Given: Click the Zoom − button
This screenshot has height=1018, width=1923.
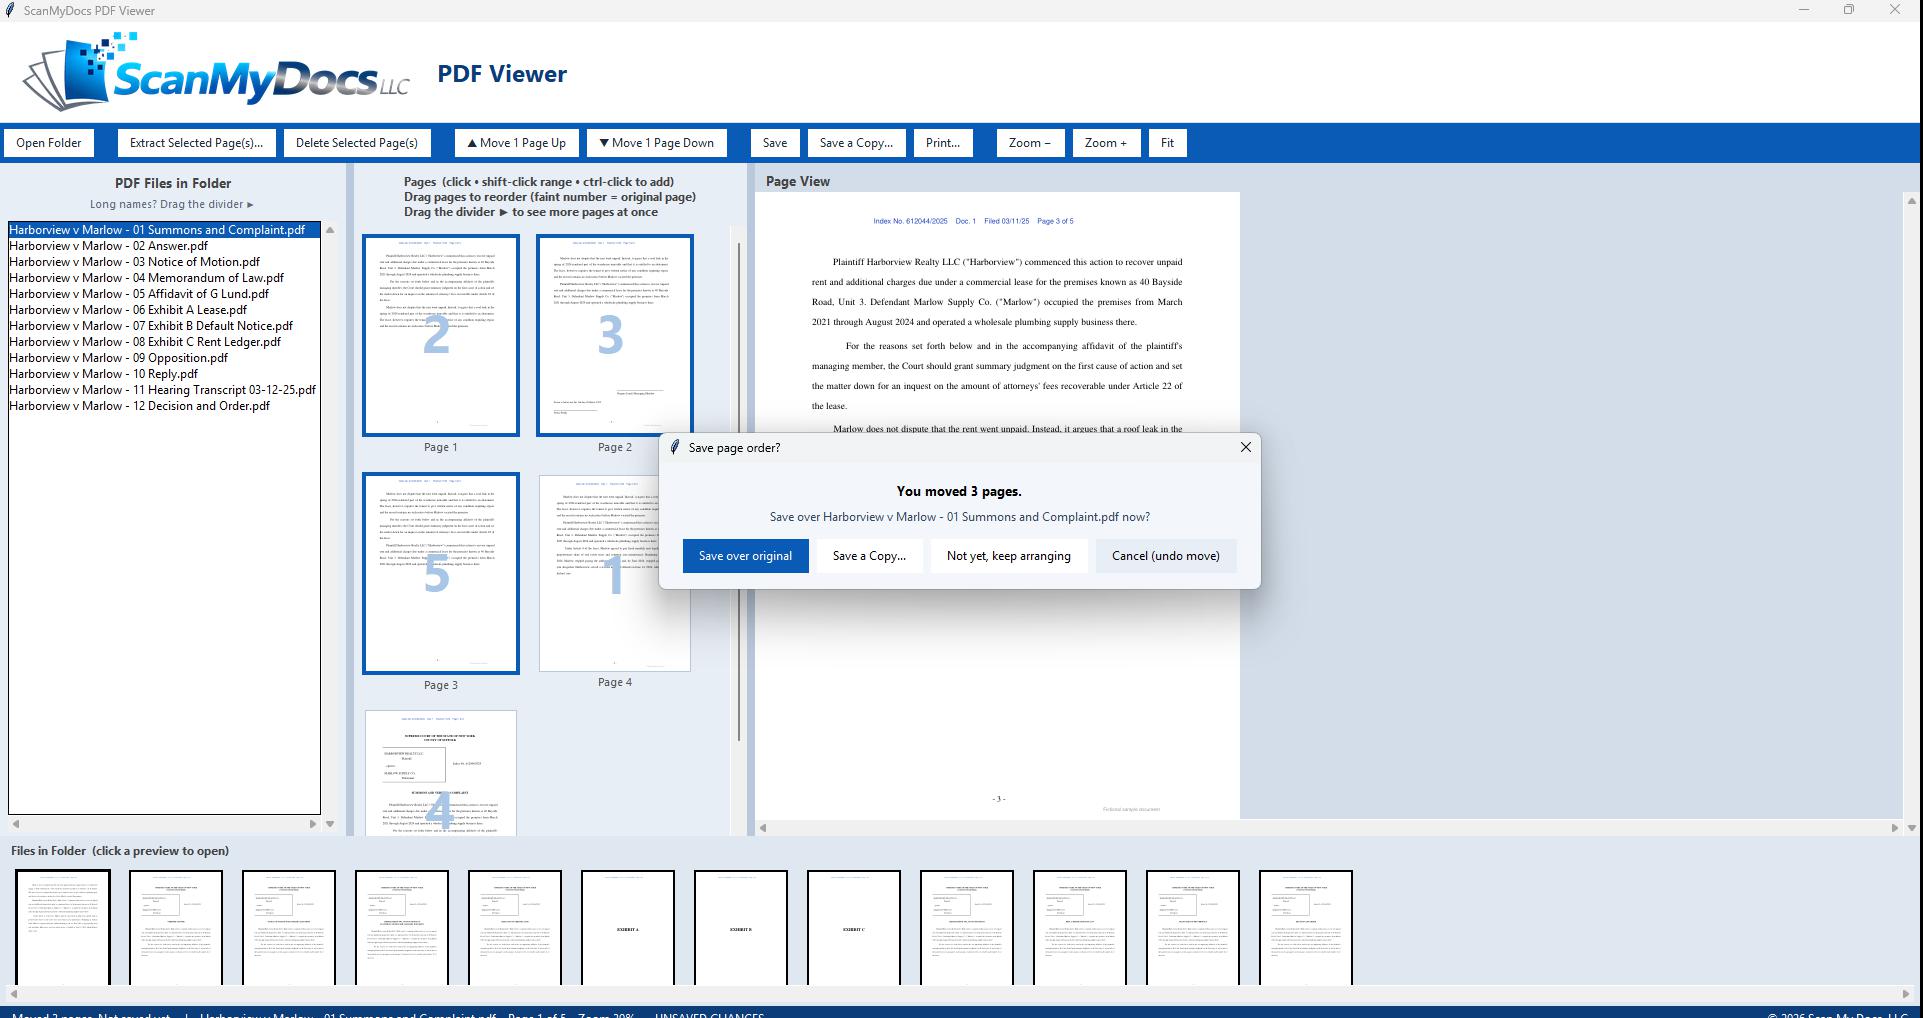Looking at the screenshot, I should coord(1029,143).
